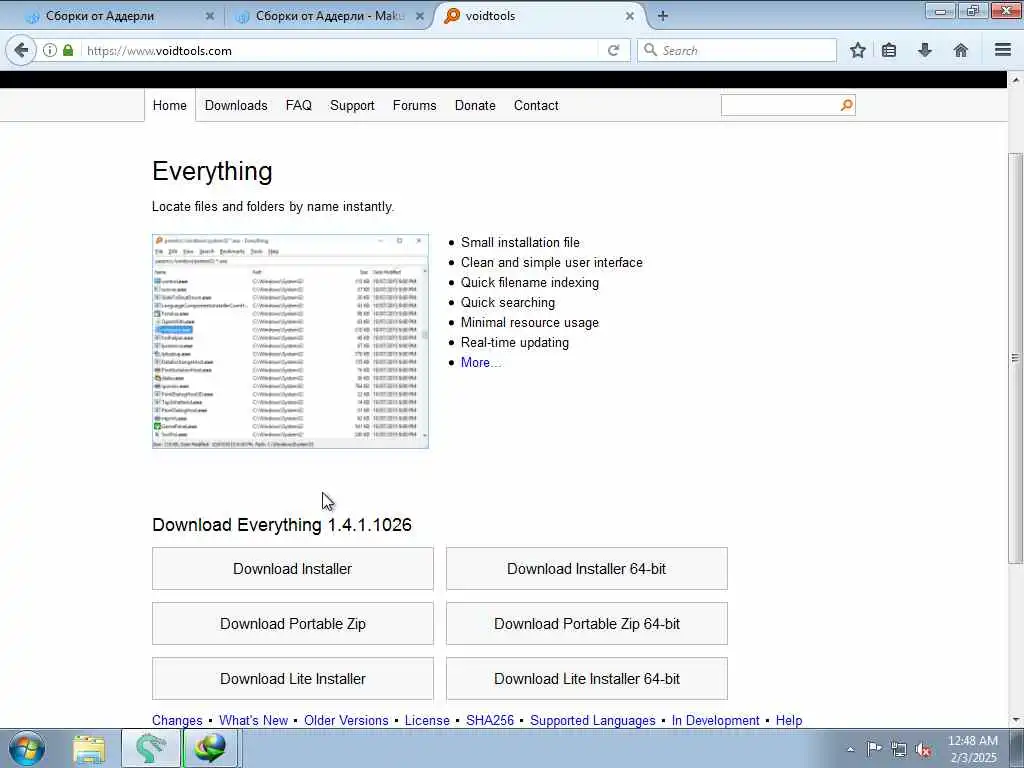
Task: Open the Donate navigation item
Action: click(475, 105)
